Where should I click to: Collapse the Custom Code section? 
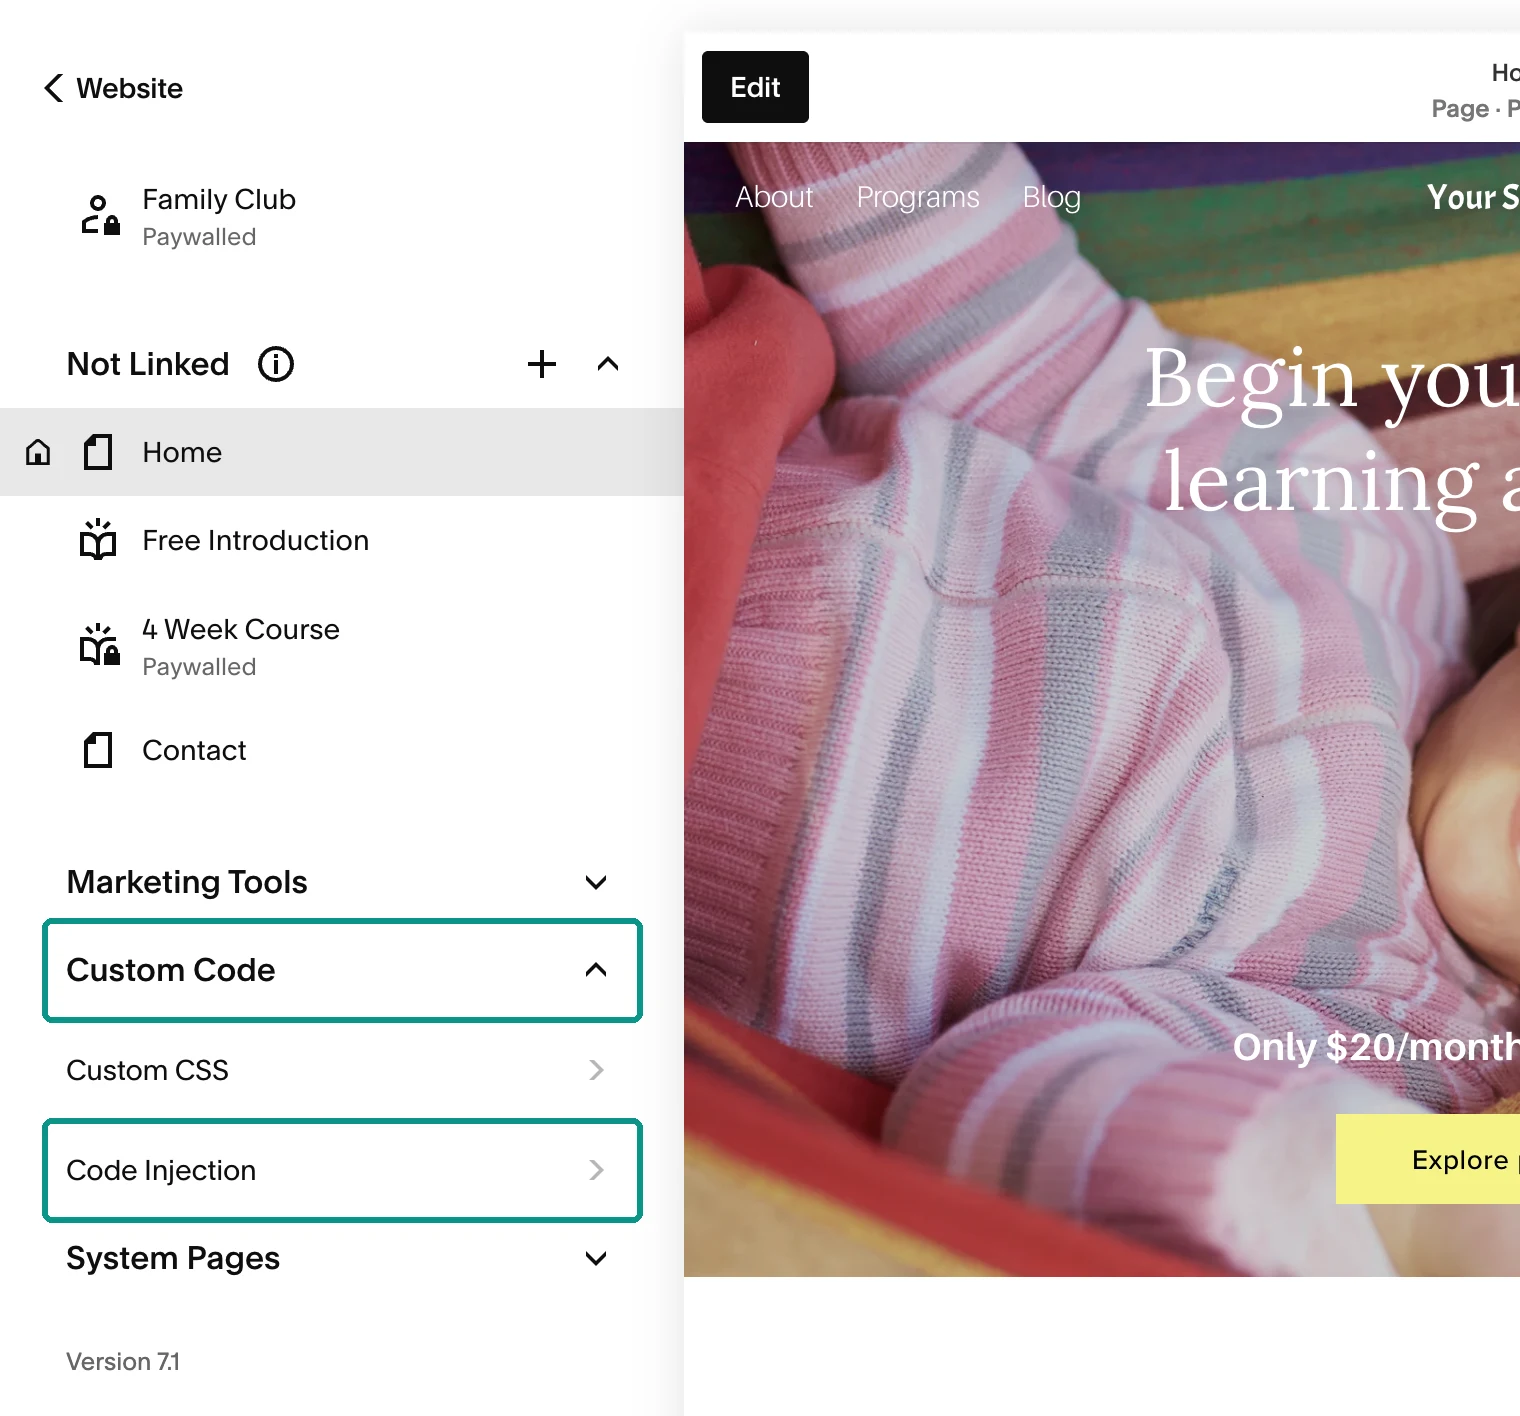click(596, 970)
